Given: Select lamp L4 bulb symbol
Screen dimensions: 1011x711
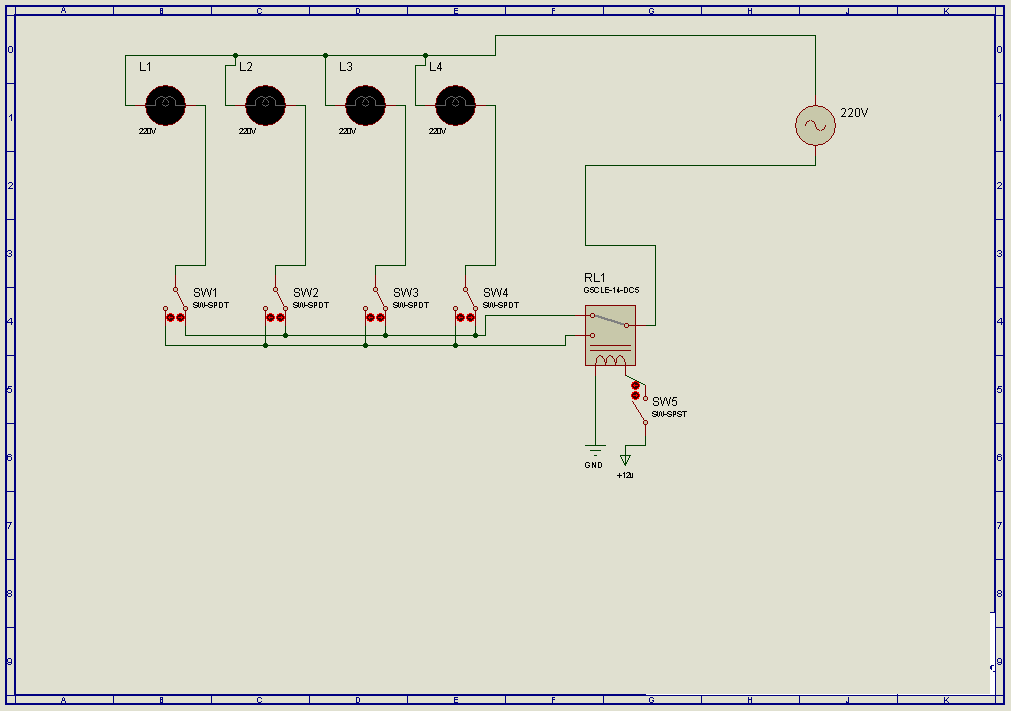Looking at the screenshot, I should [x=456, y=105].
